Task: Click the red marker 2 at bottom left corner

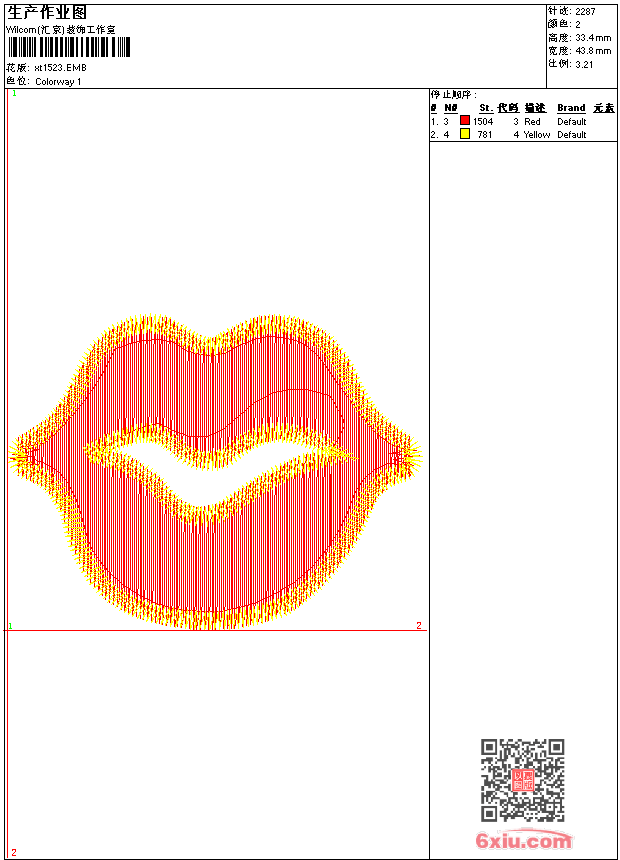Action: 14,852
